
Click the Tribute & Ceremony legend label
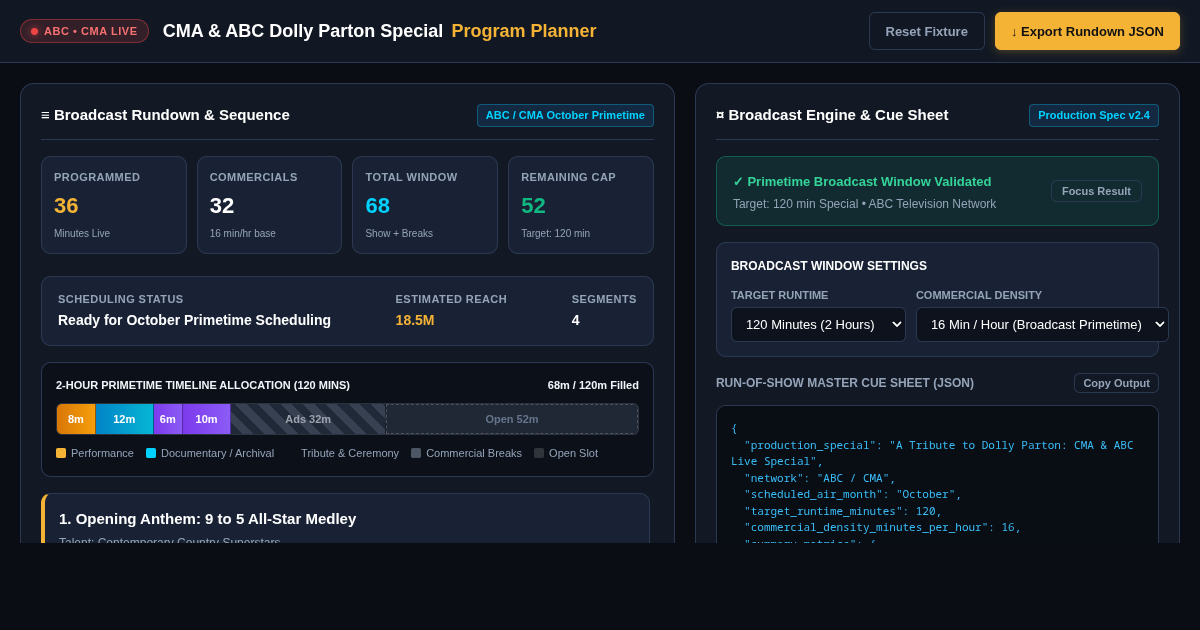pos(350,453)
